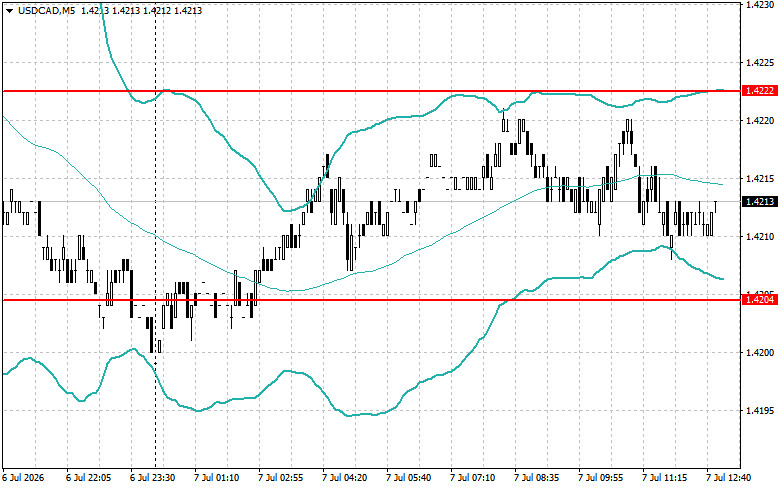This screenshot has width=781, height=489.
Task: Click the upper red horizontal resistance line
Action: pos(372,91)
